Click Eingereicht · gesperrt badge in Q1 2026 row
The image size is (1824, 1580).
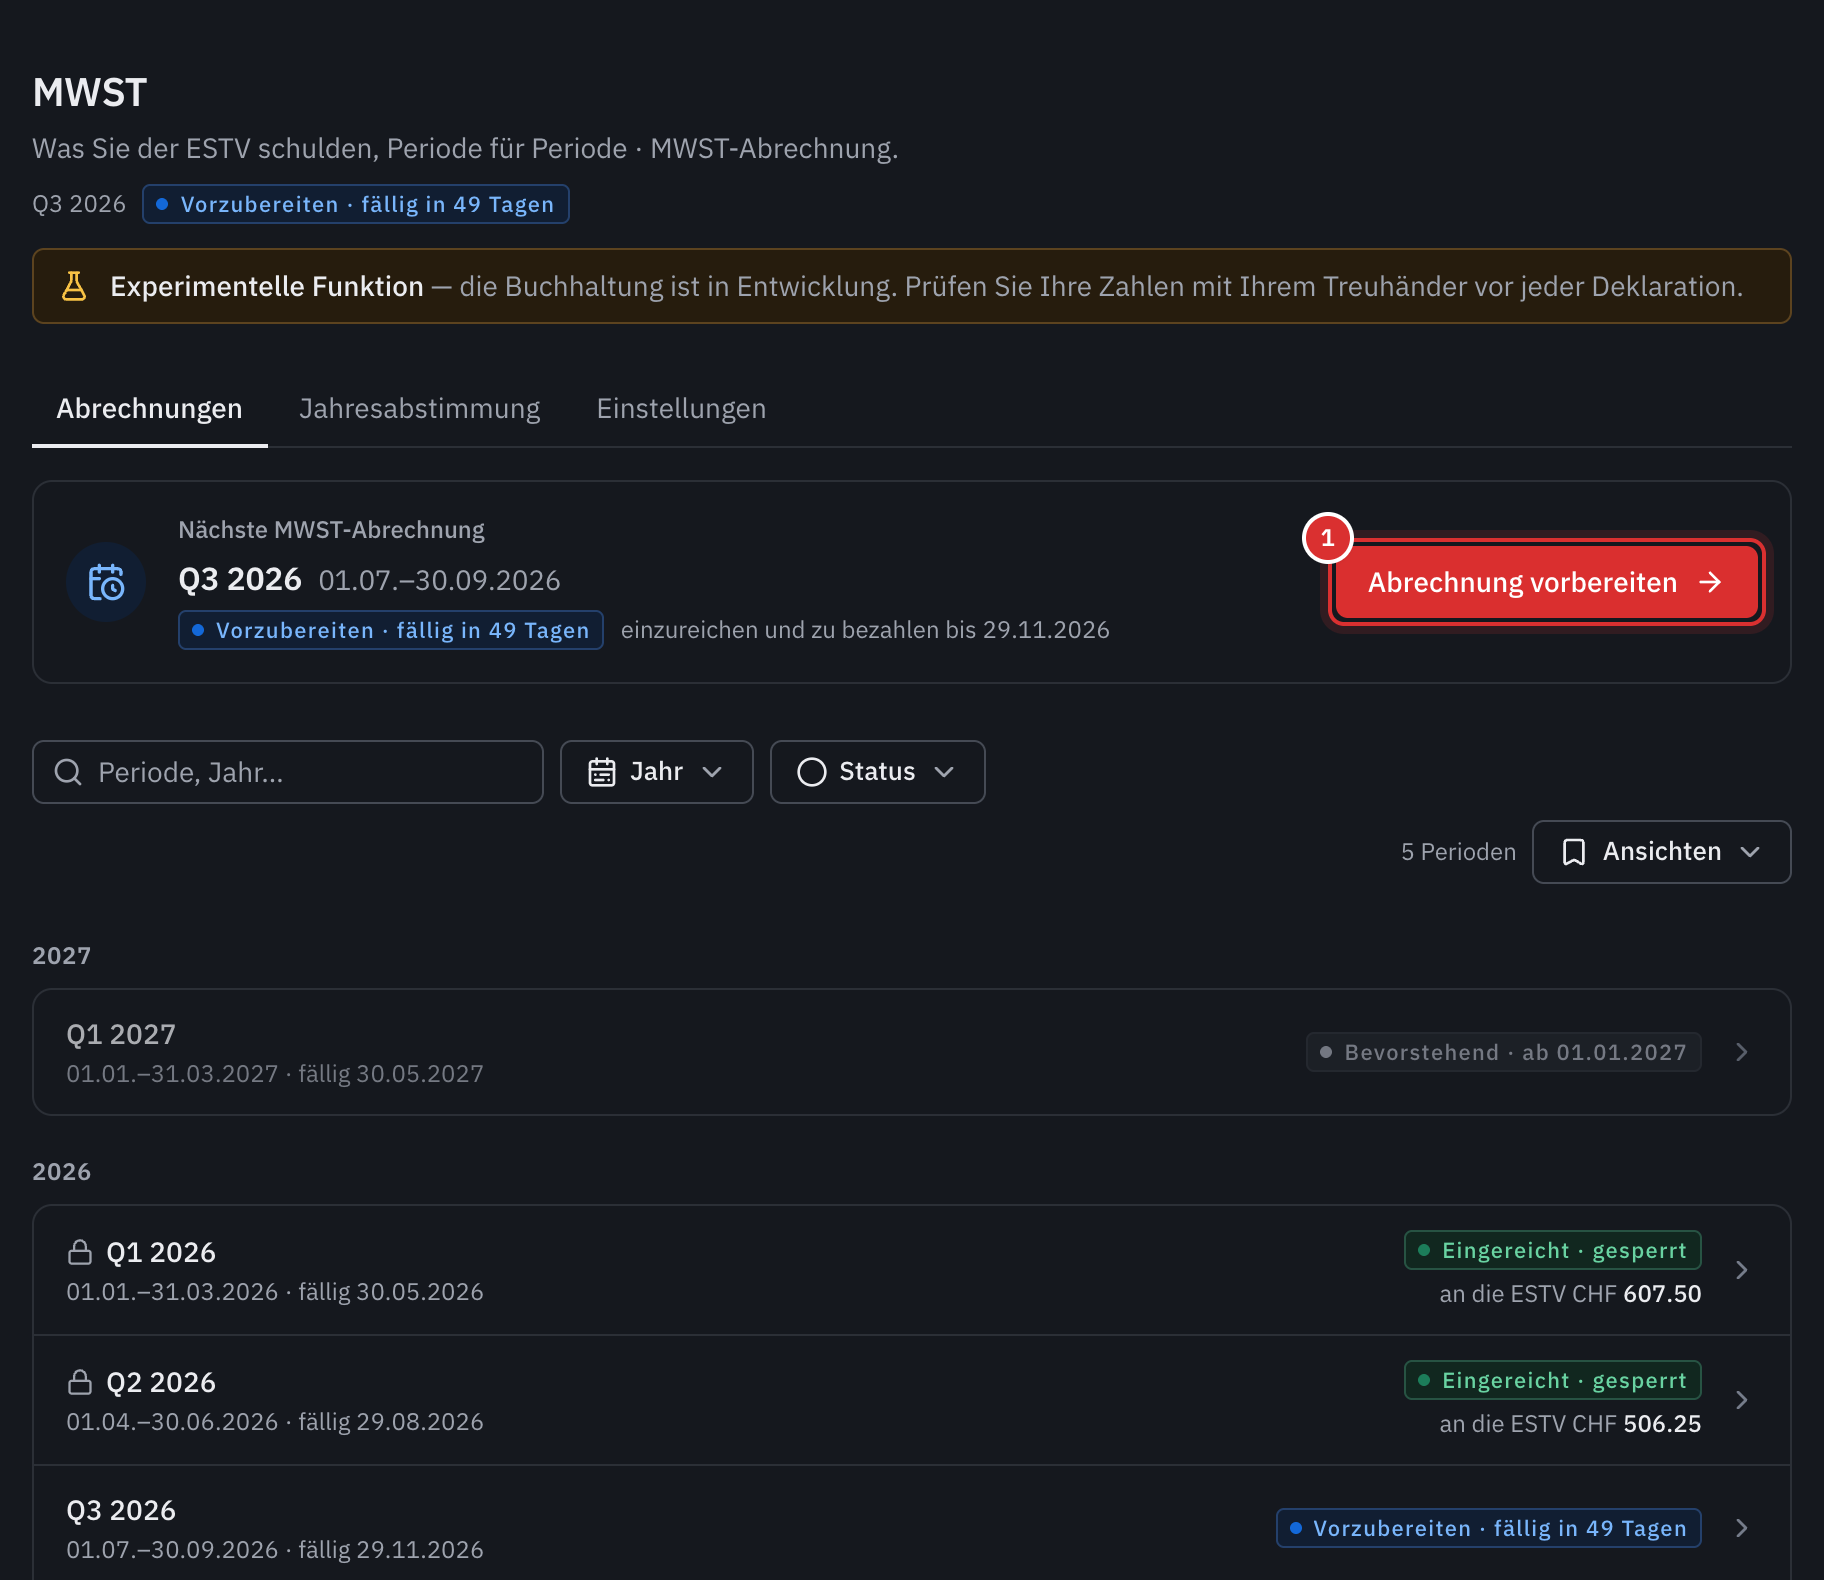pos(1552,1250)
